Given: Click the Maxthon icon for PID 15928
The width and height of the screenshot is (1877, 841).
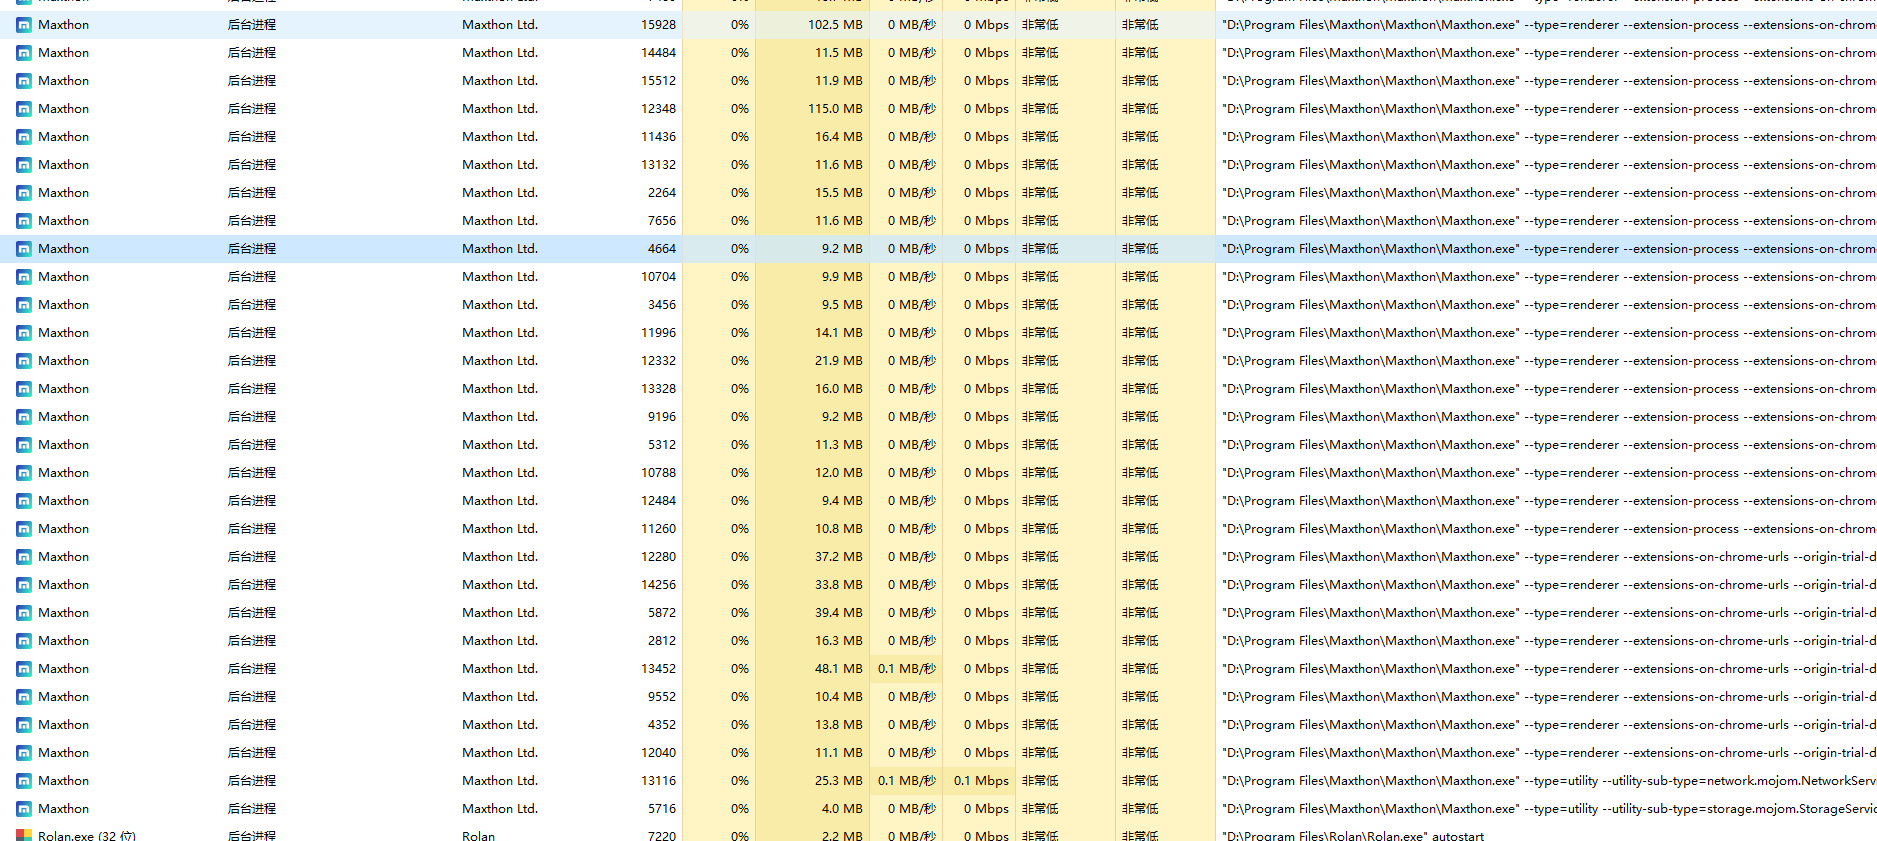Looking at the screenshot, I should click(x=24, y=25).
